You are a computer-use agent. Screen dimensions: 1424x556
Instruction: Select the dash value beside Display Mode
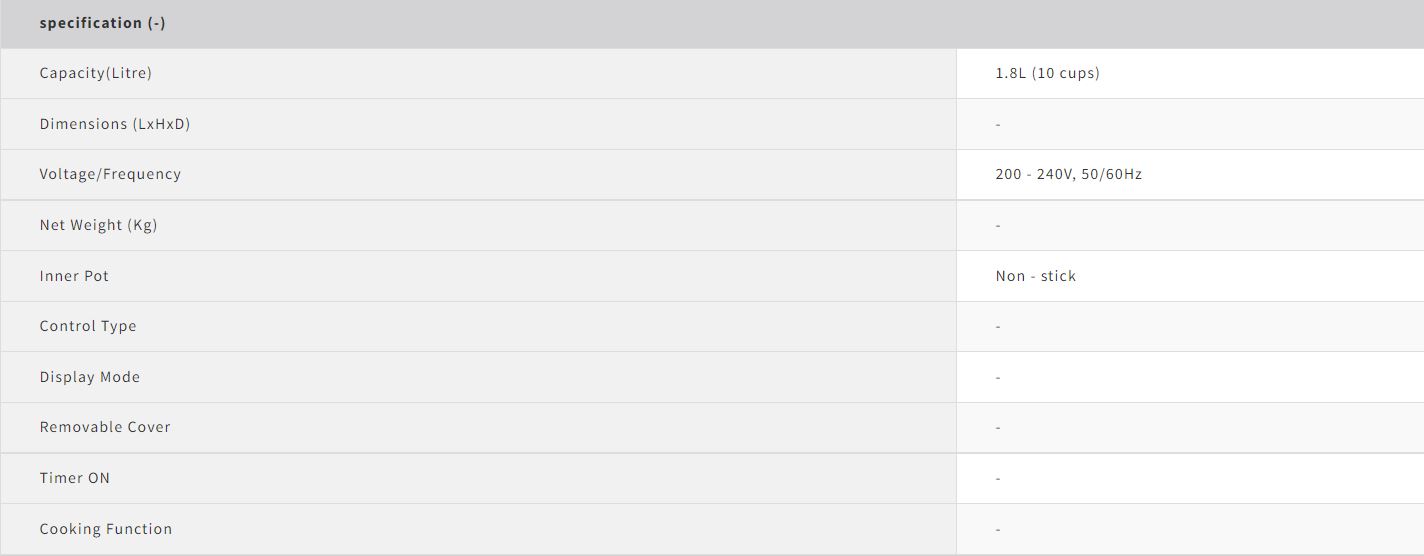click(x=998, y=378)
